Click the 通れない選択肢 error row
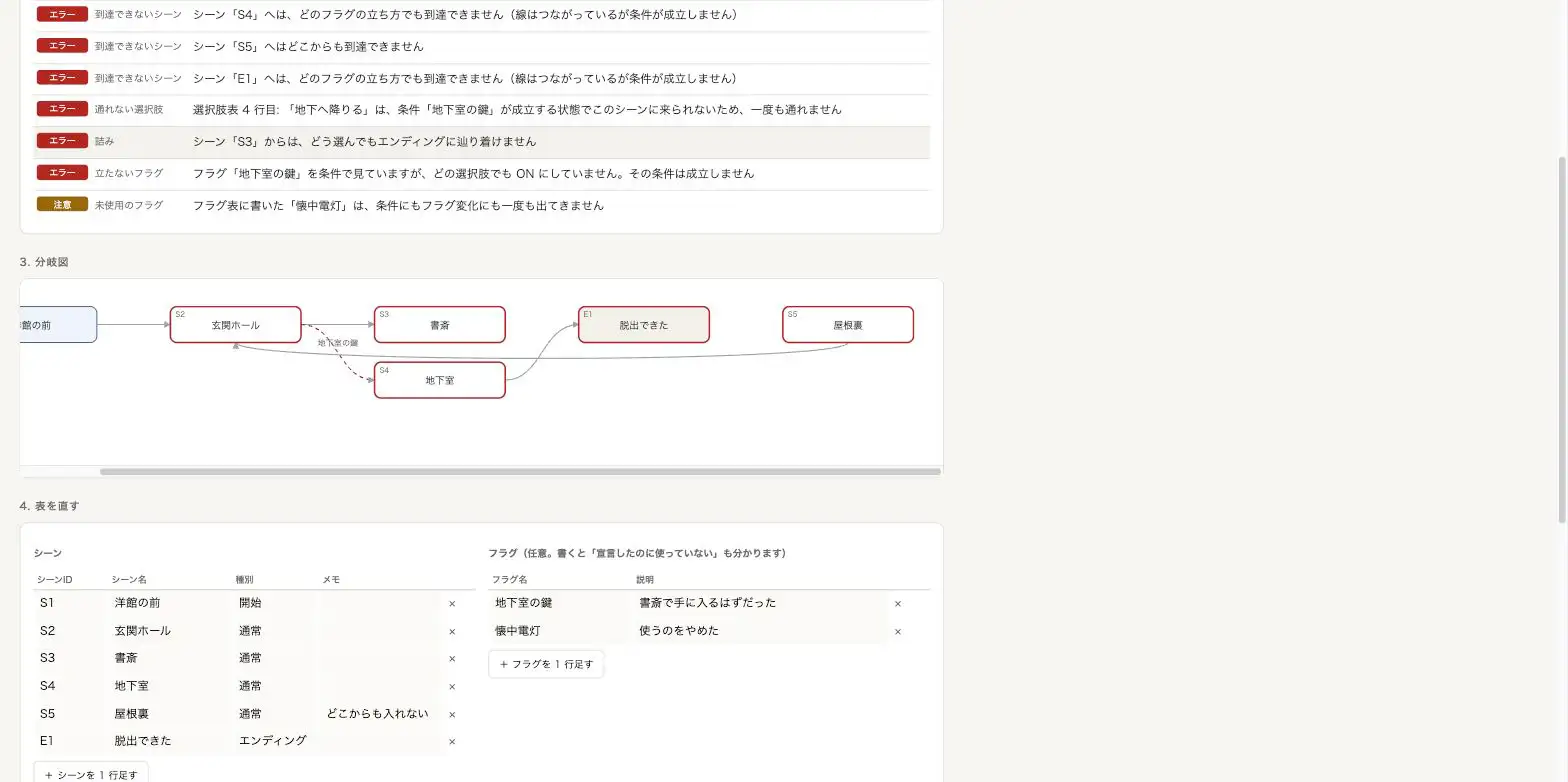The width and height of the screenshot is (1568, 782). pos(482,110)
